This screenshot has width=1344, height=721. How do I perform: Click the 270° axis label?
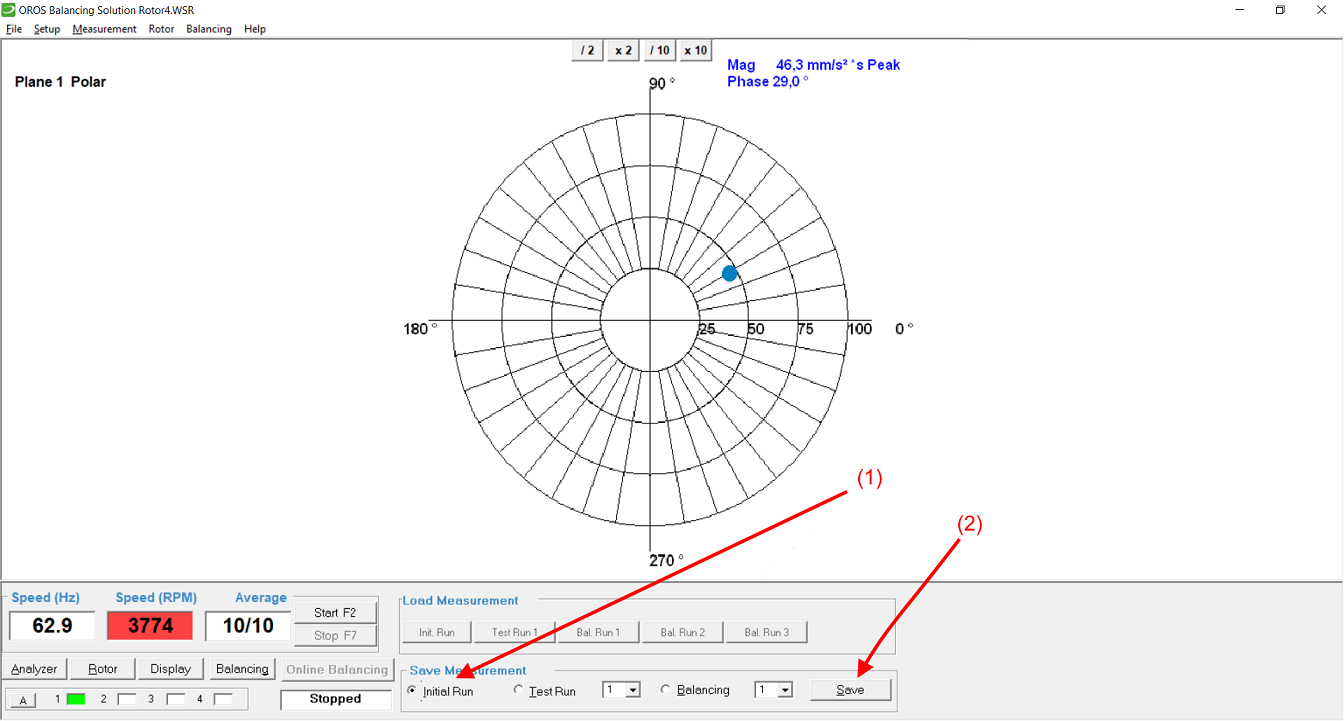coord(666,560)
